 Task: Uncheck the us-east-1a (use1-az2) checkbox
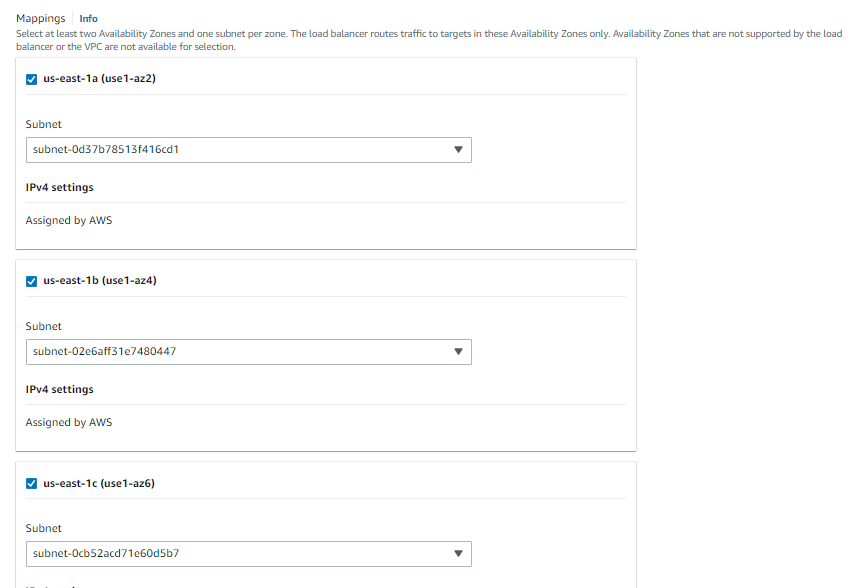click(x=31, y=79)
